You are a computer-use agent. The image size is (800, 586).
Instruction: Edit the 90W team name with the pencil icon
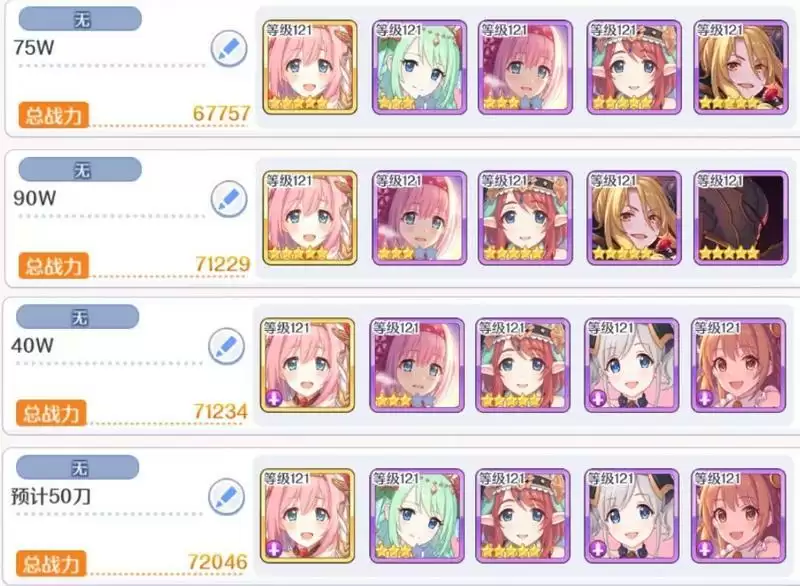click(229, 199)
